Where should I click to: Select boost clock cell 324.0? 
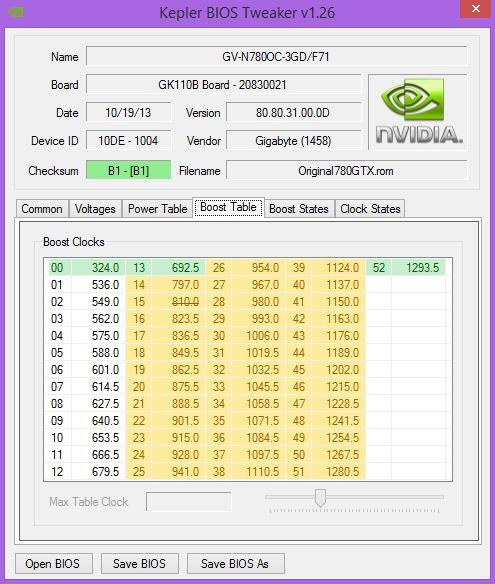tap(98, 267)
